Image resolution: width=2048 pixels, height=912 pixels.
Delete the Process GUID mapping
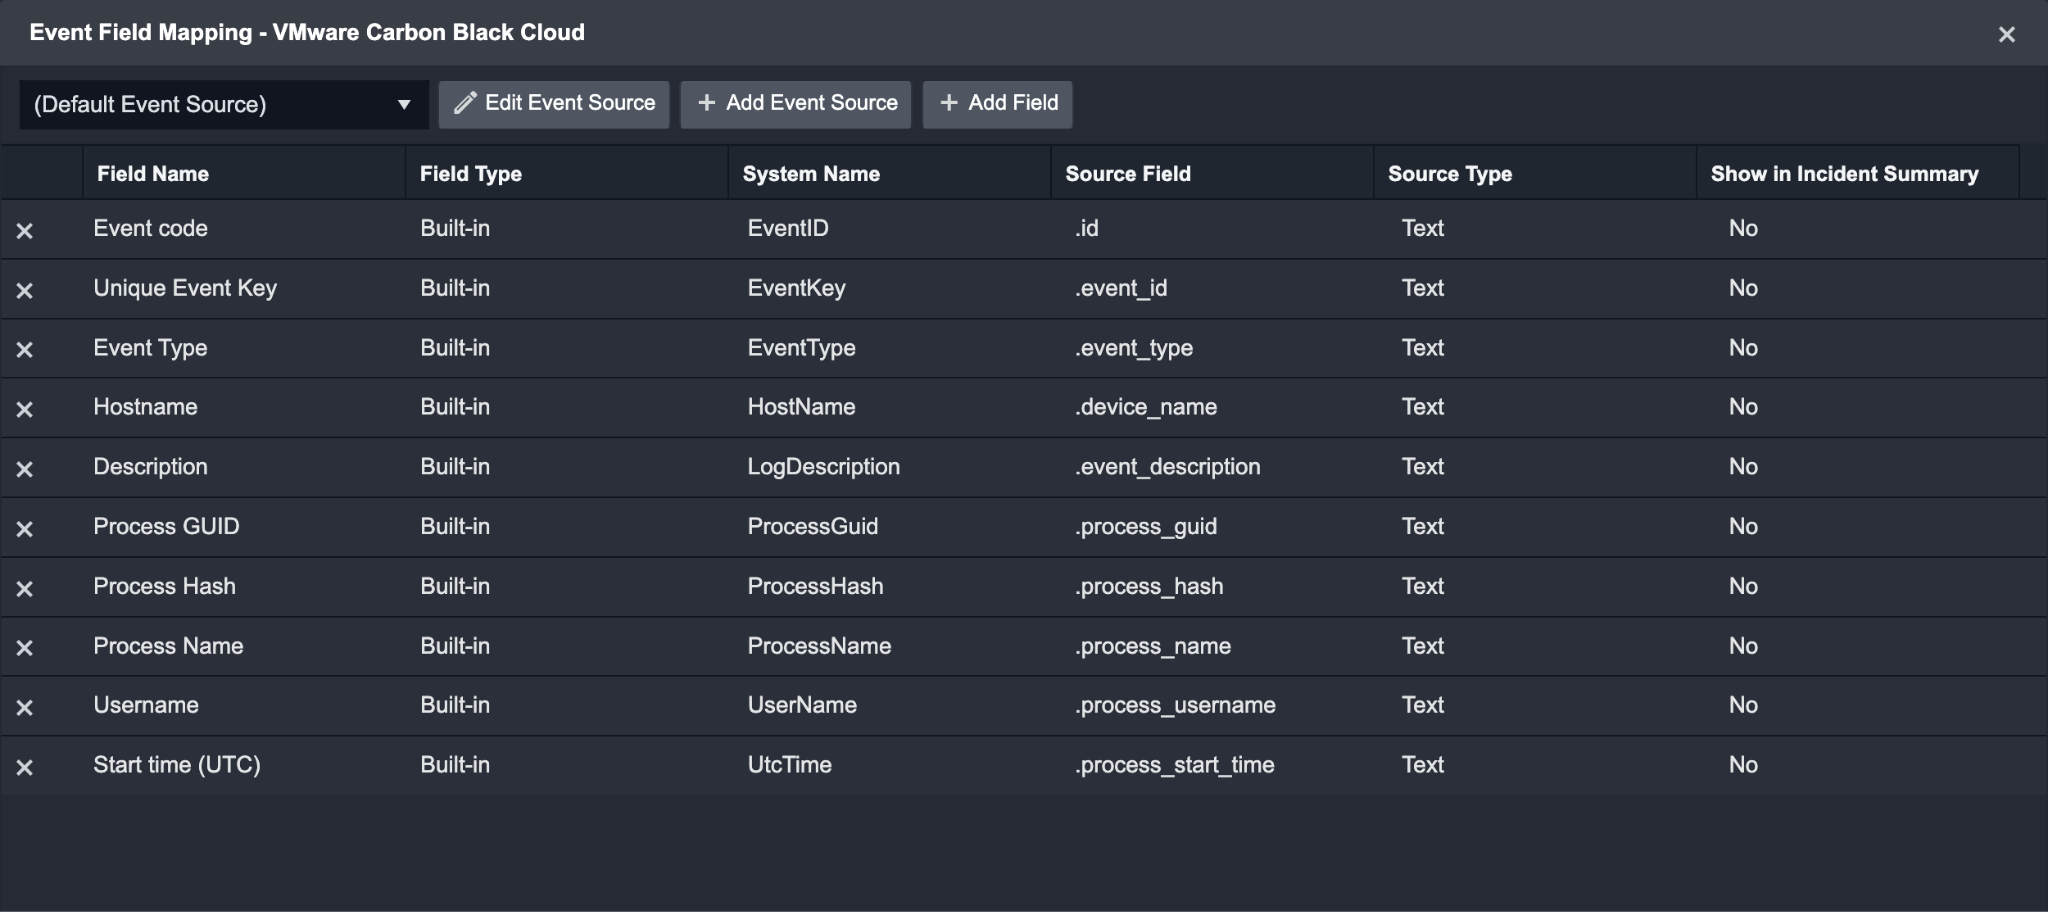[25, 529]
